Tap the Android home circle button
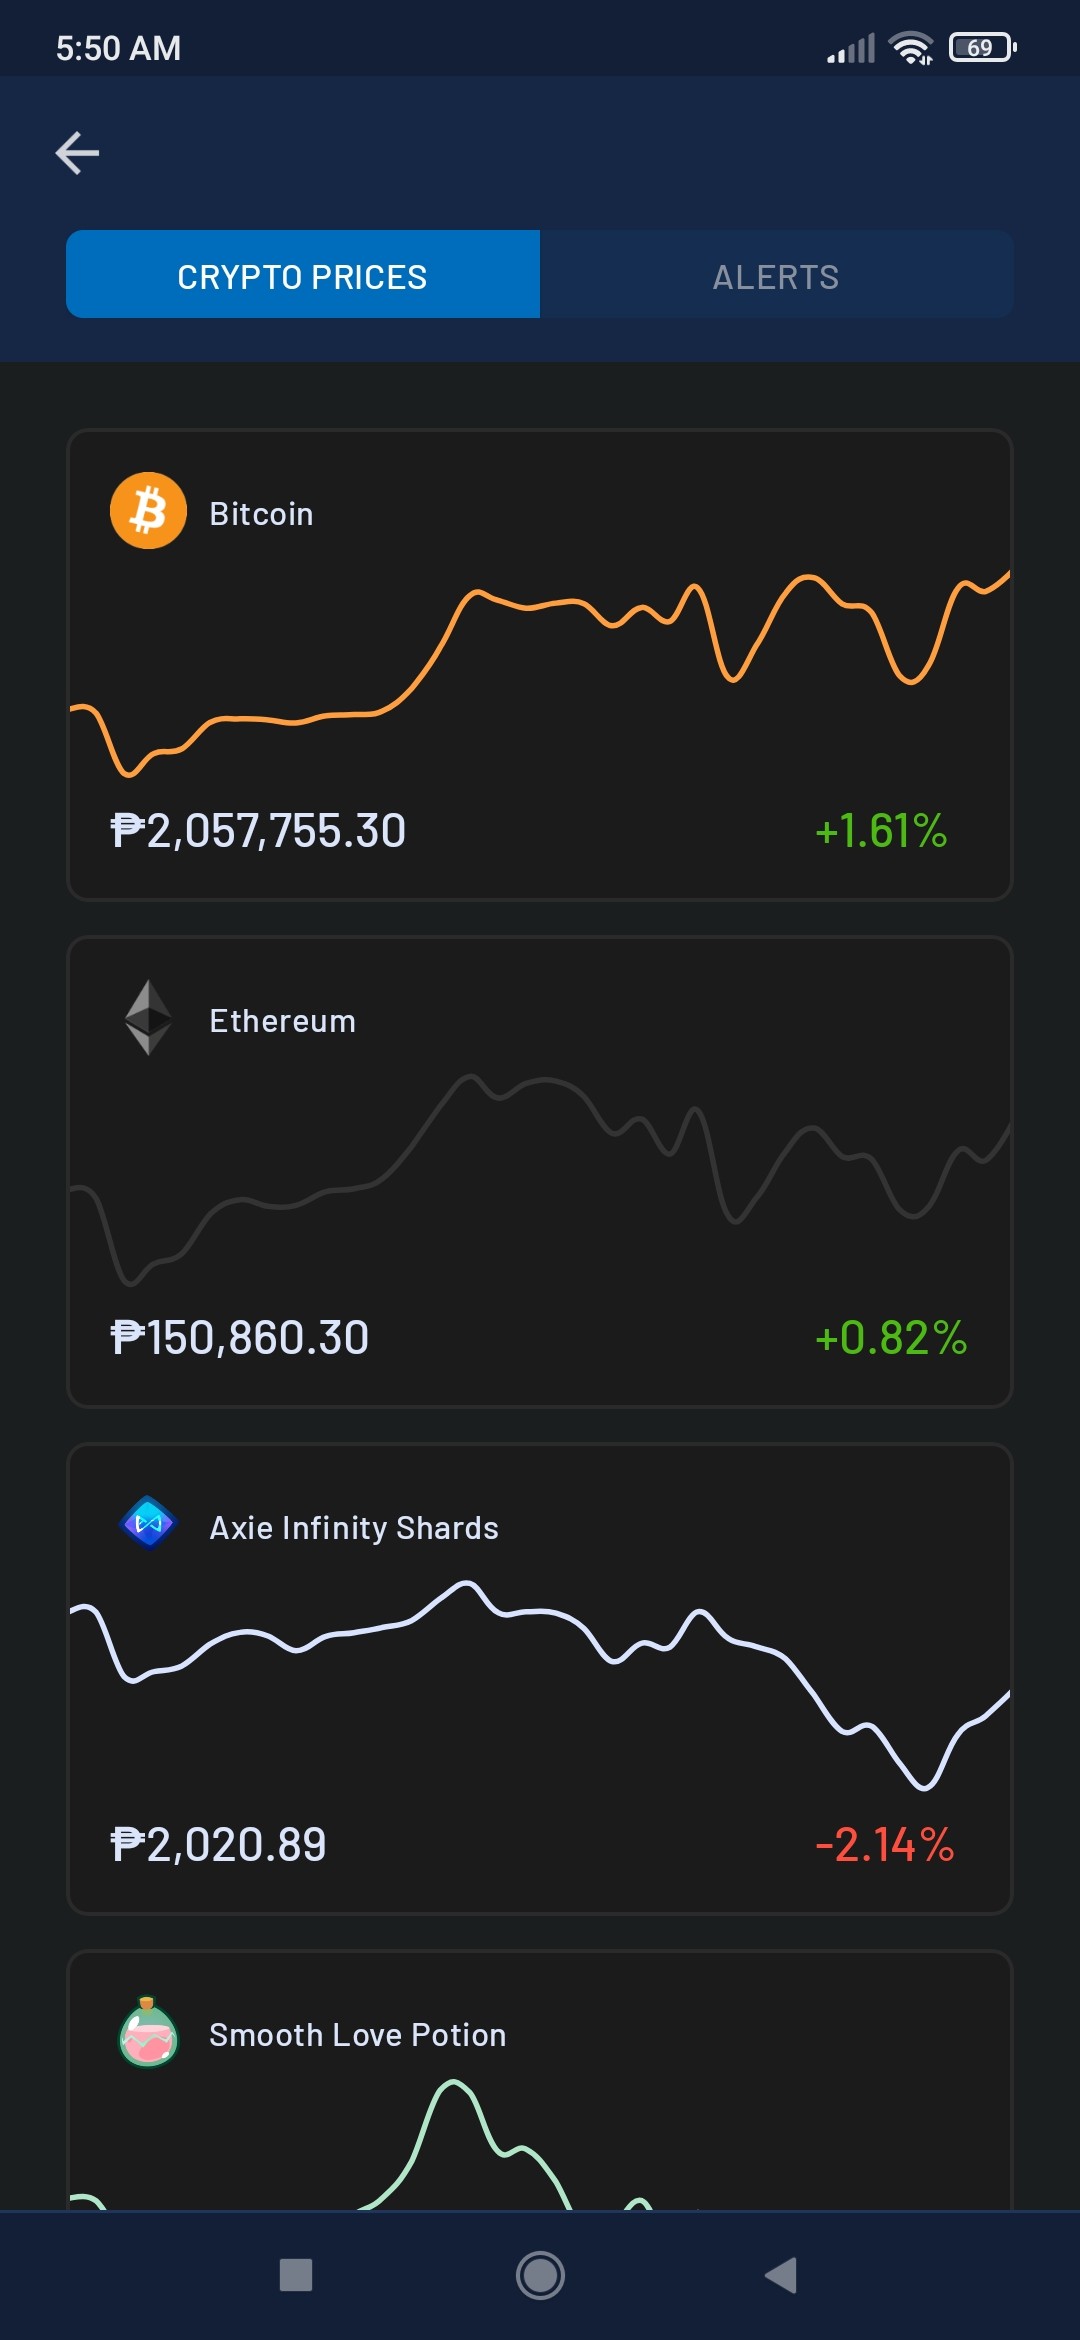1080x2340 pixels. 540,2275
